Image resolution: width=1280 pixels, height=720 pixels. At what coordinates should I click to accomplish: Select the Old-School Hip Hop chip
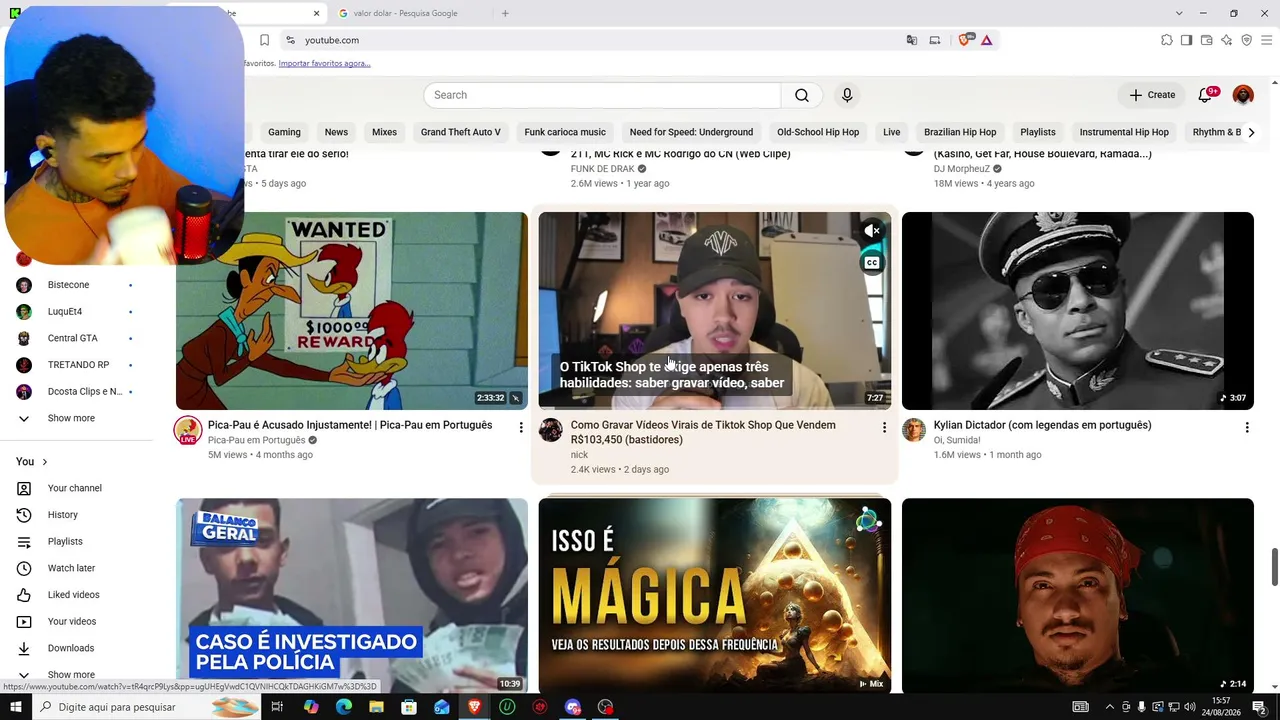818,132
